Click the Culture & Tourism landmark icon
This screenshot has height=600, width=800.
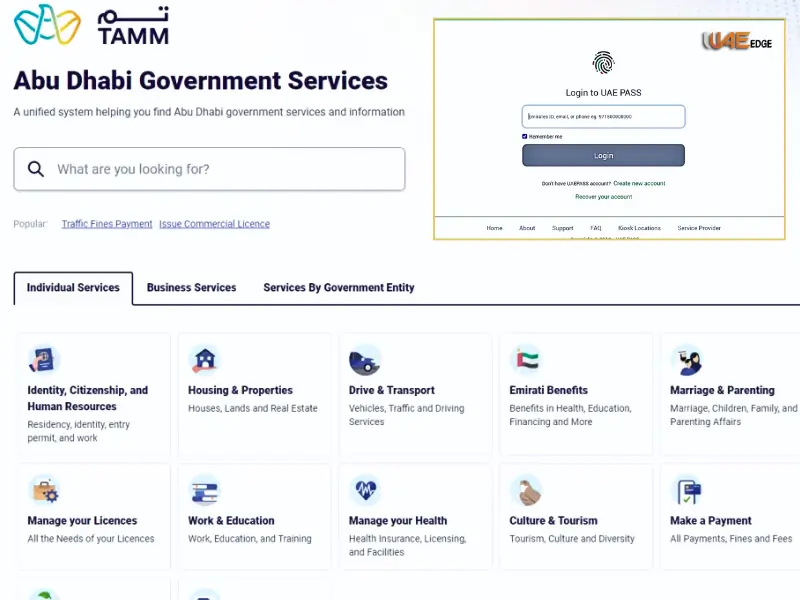pos(527,490)
